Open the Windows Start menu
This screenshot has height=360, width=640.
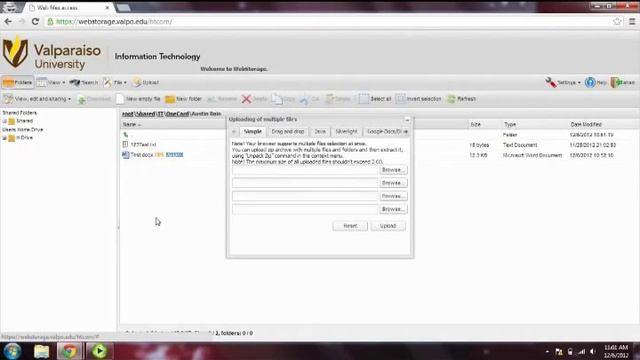click(x=12, y=351)
